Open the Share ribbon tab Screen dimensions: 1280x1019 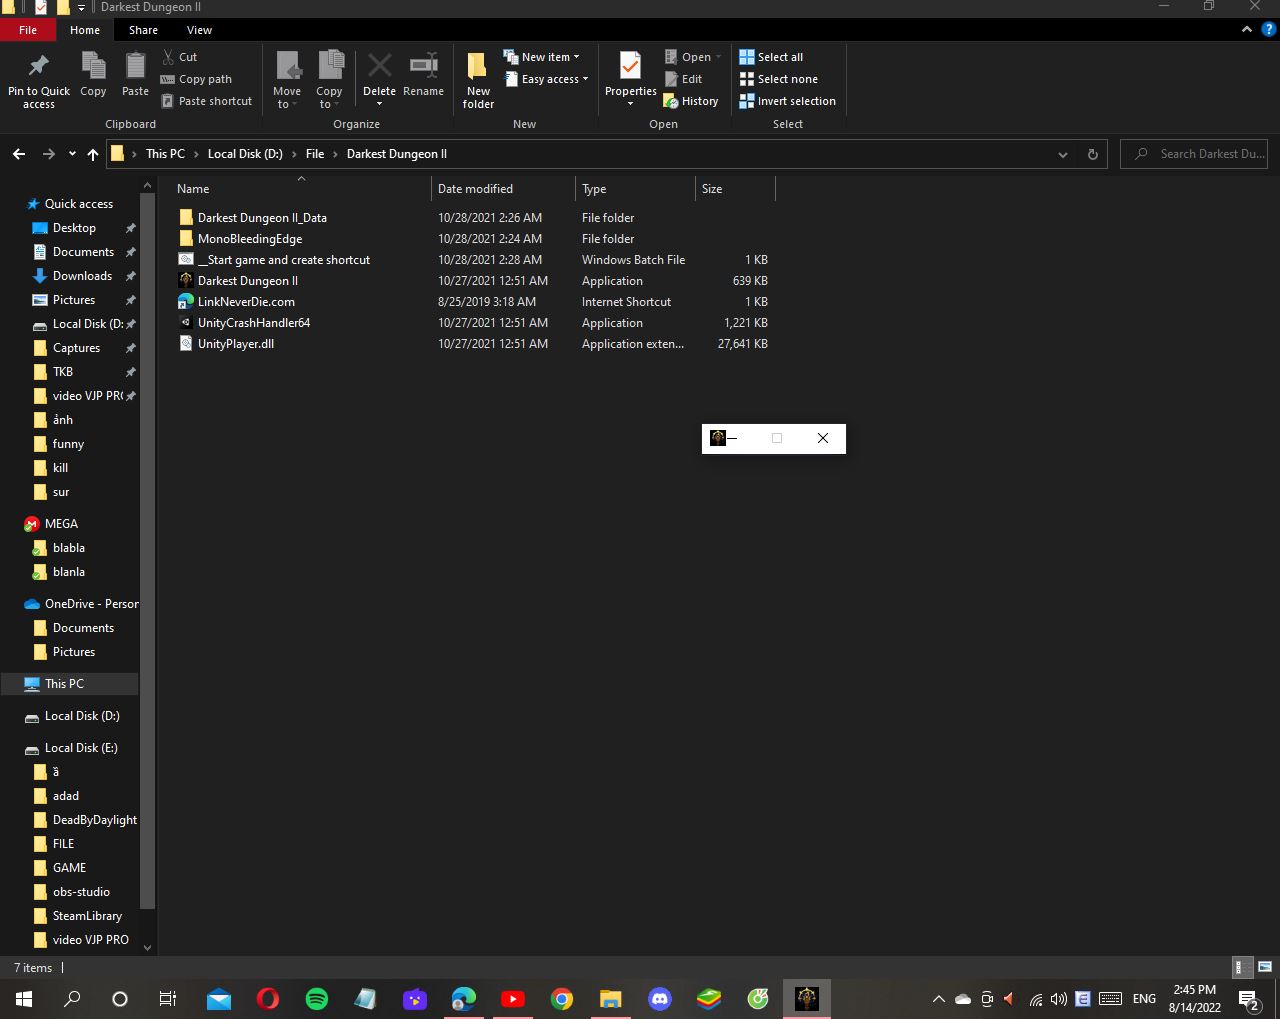pyautogui.click(x=143, y=30)
